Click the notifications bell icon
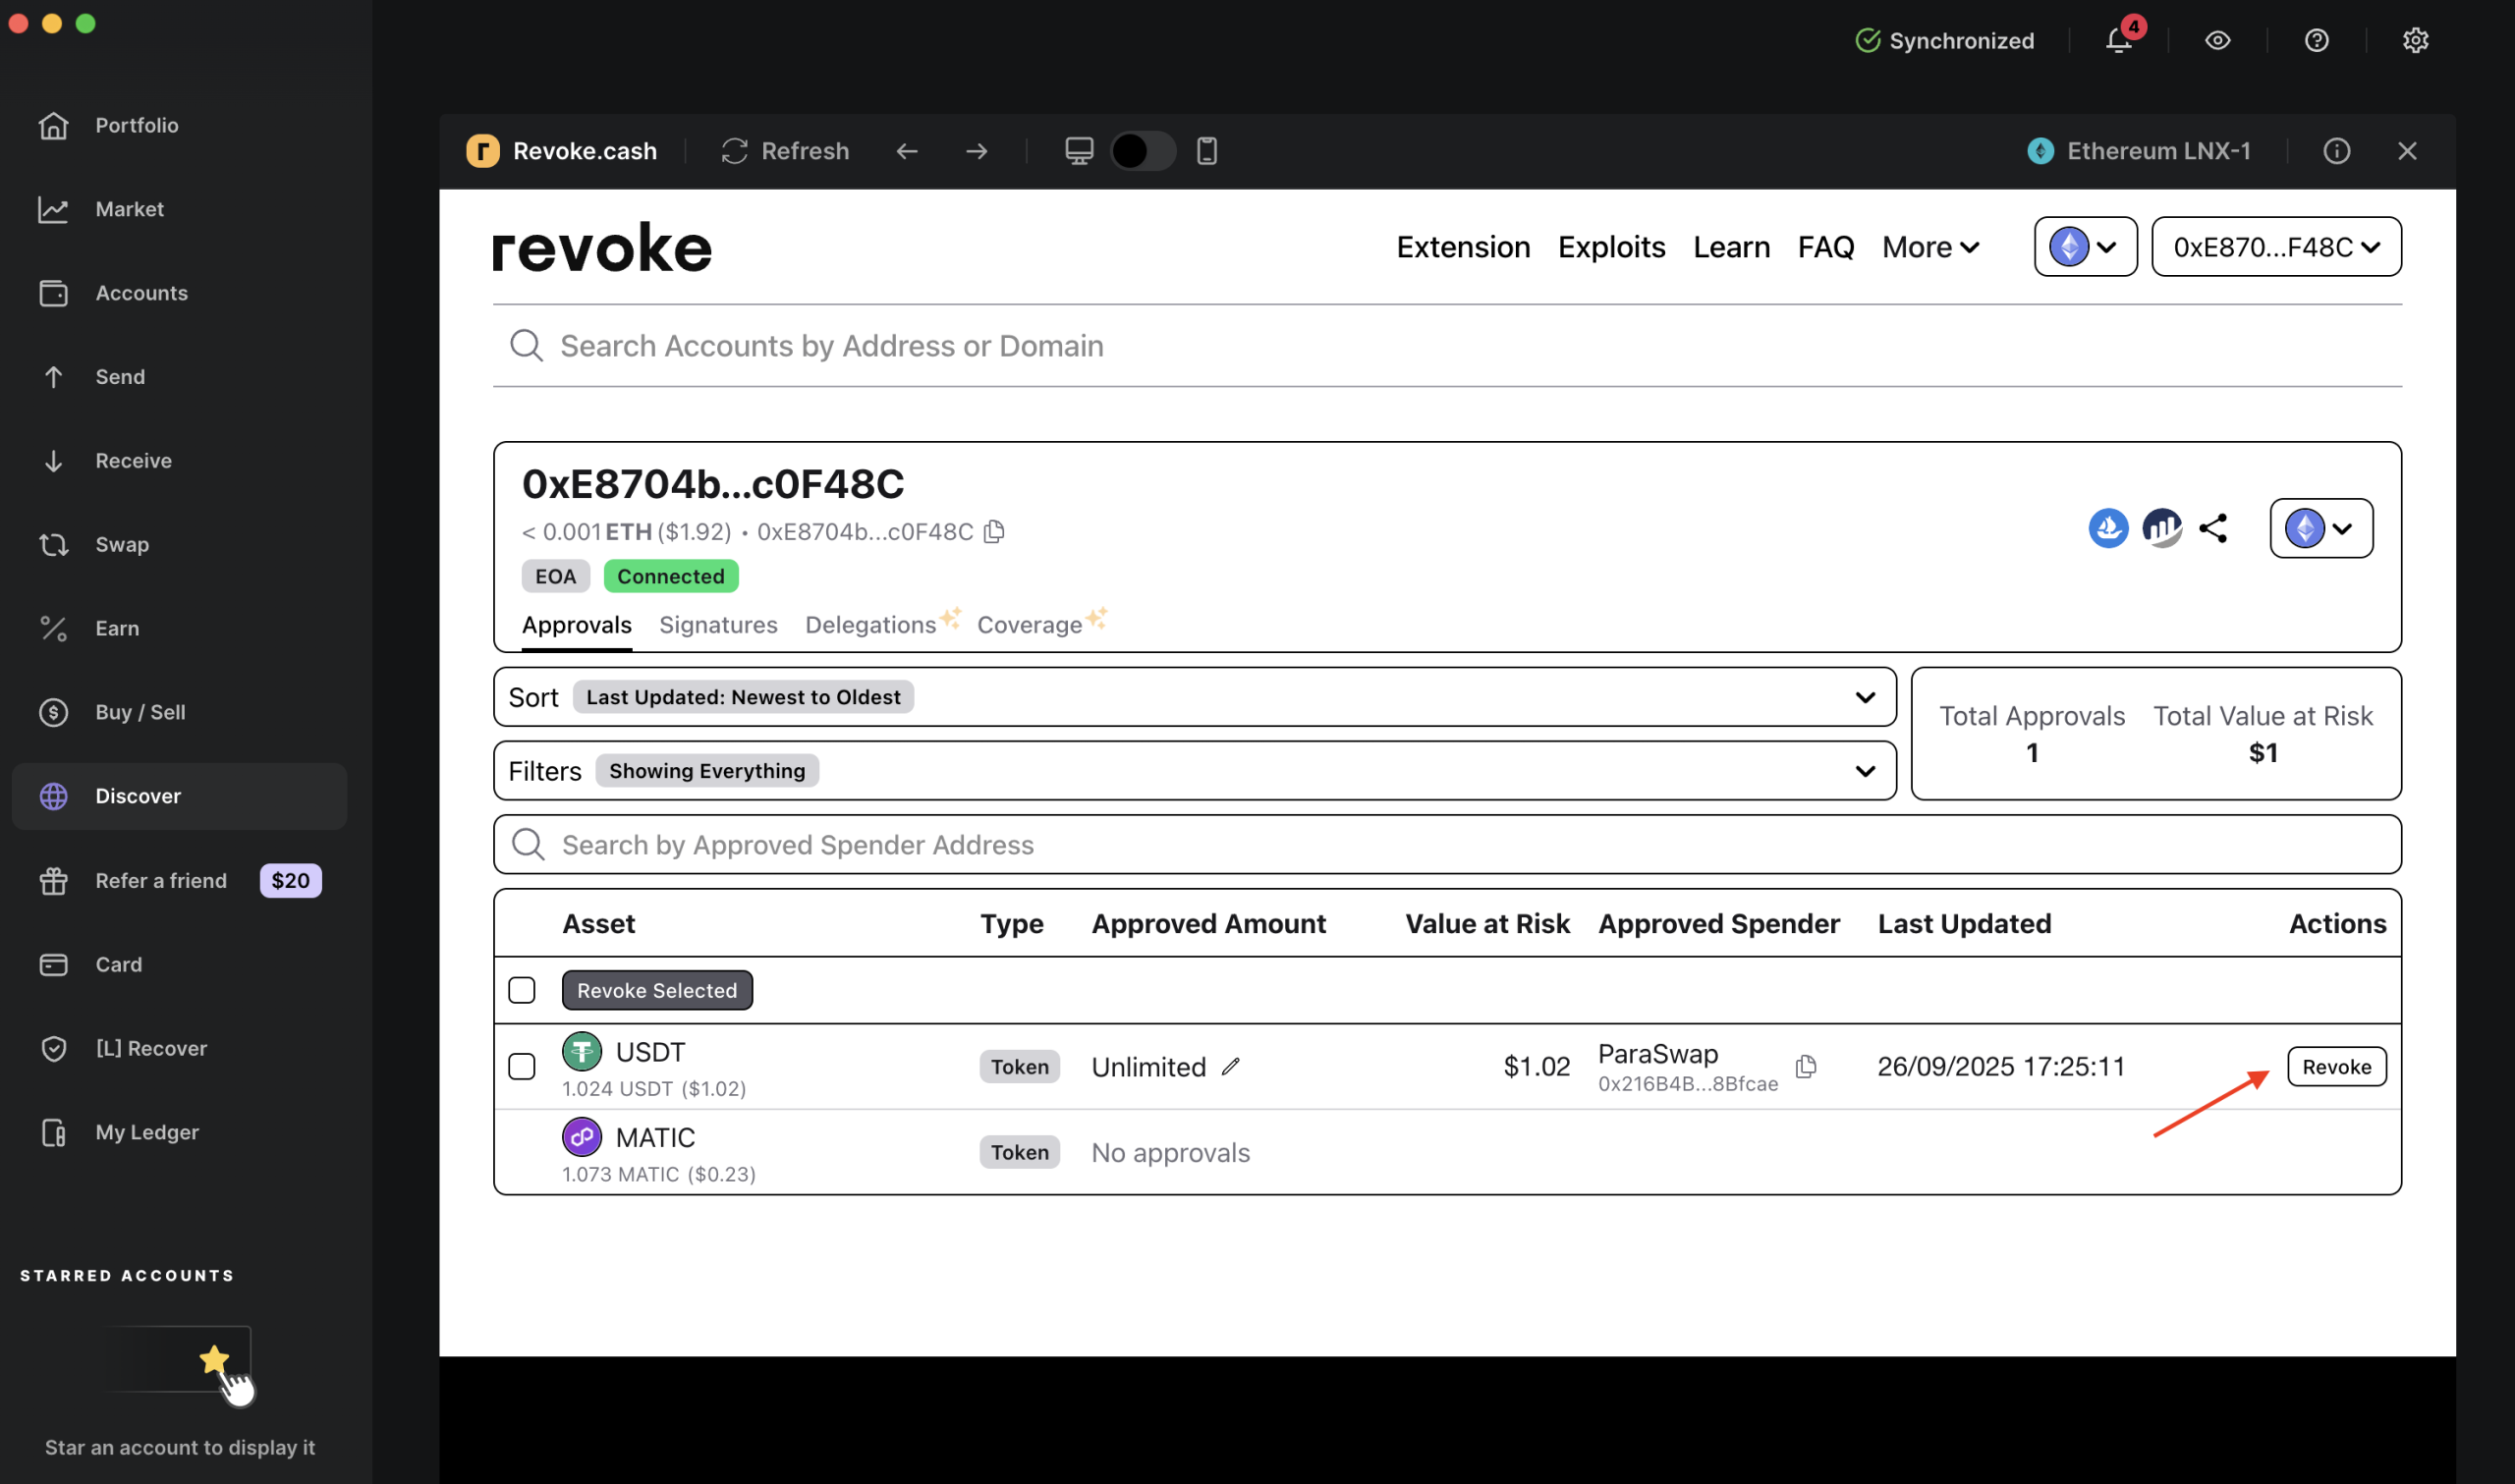Screen dimensions: 2515x1484 pyautogui.click(x=2119, y=40)
